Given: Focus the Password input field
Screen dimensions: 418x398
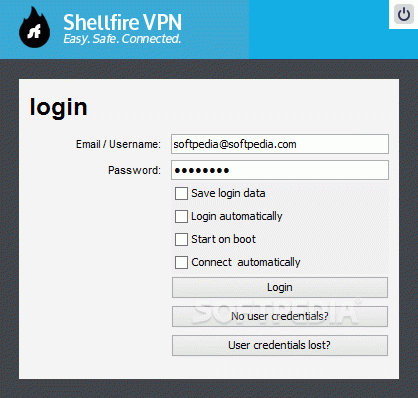Looking at the screenshot, I should pos(280,170).
